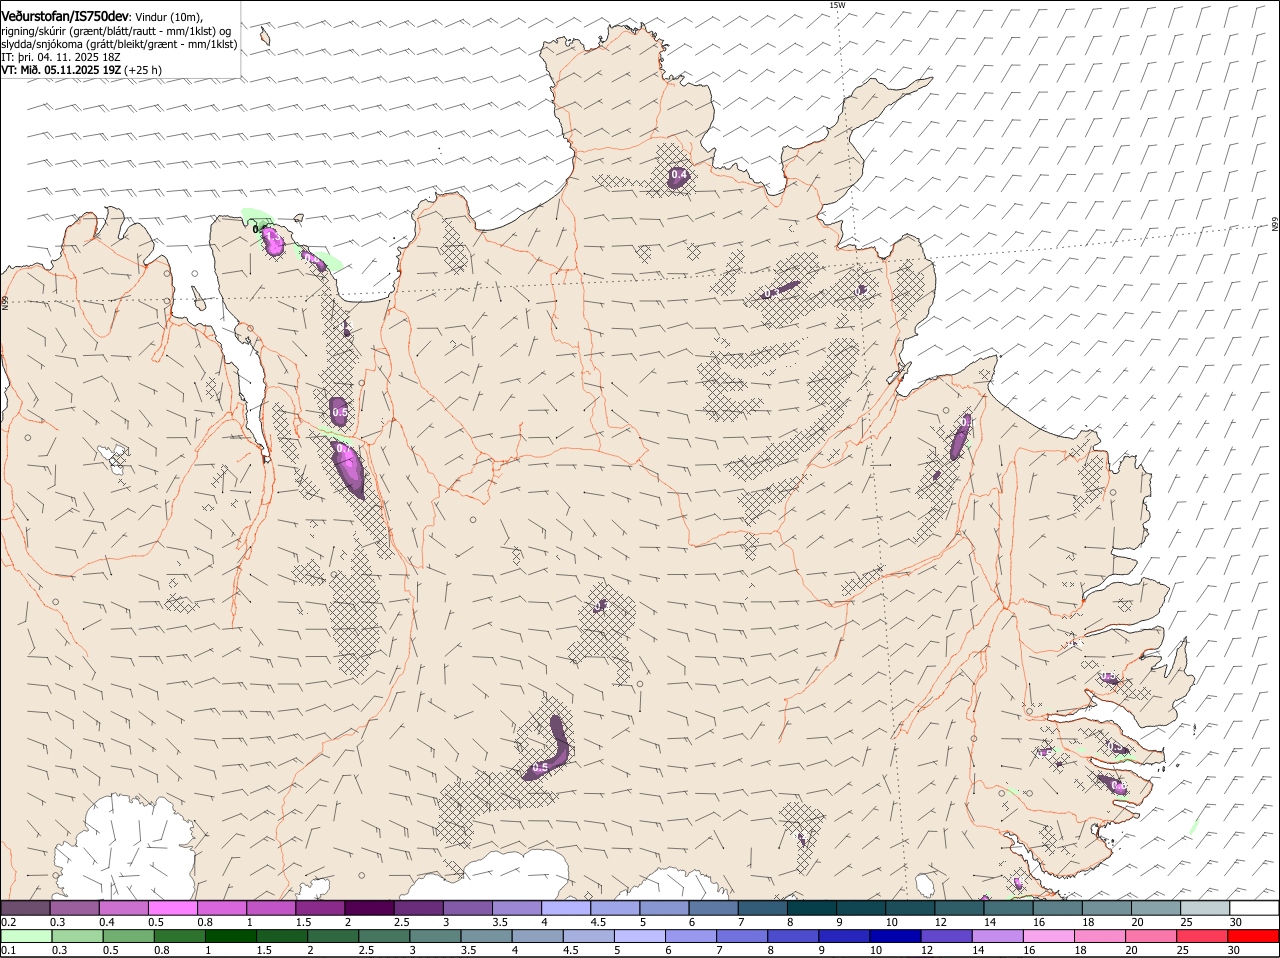Click the violet swatch labeled 12 on rain scale

coord(947,937)
